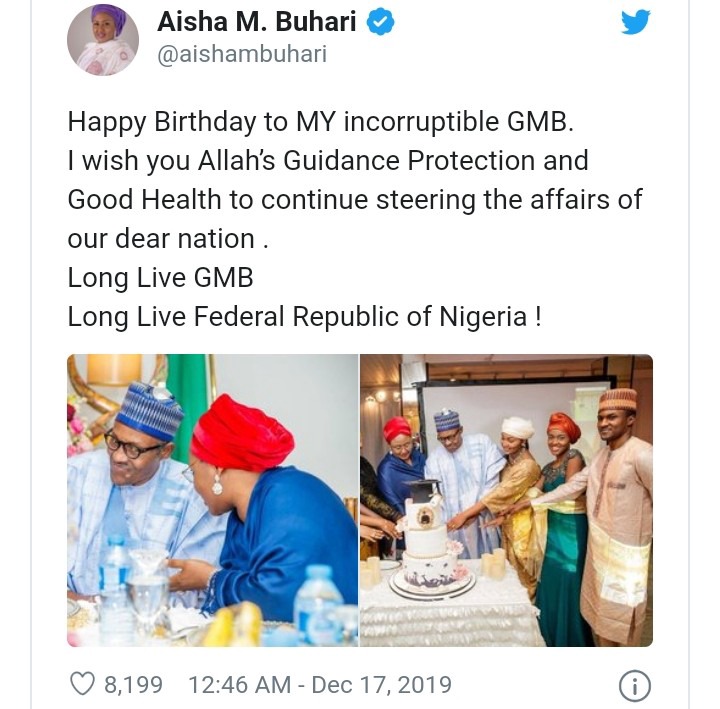The width and height of the screenshot is (720, 709).
Task: Click the "our dear nation" text line
Action: pyautogui.click(x=167, y=239)
